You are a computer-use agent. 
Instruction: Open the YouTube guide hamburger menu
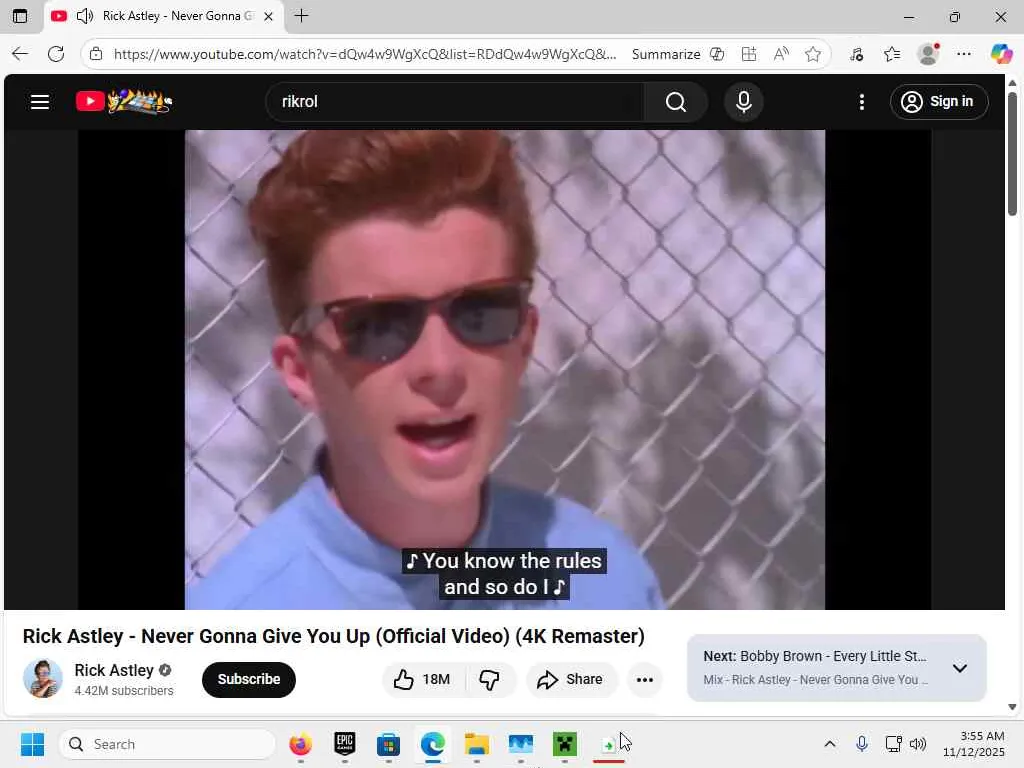point(40,102)
